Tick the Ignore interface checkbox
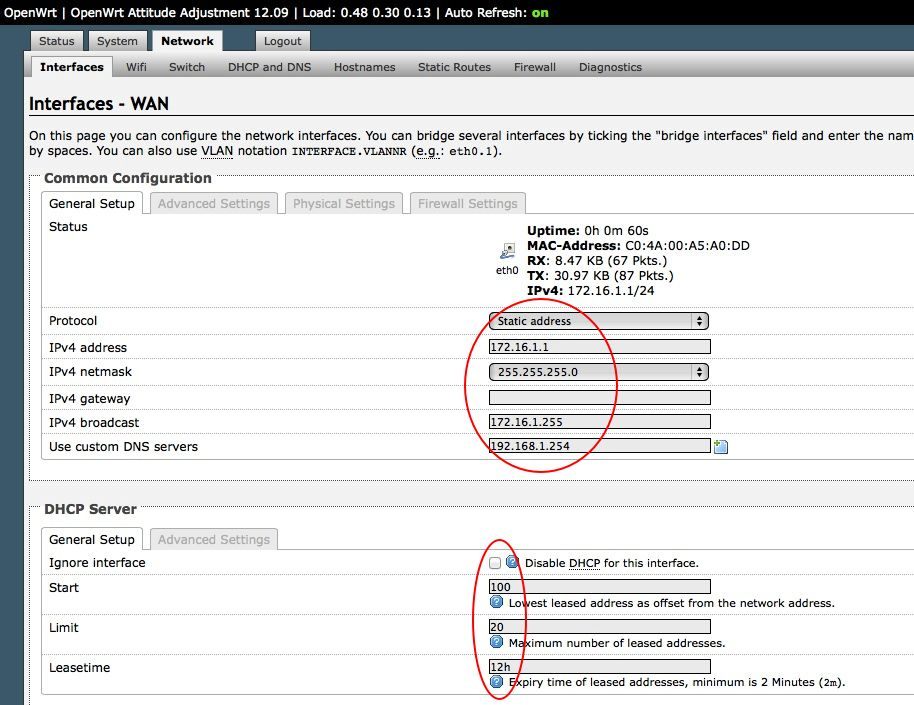The width and height of the screenshot is (914, 705). [495, 563]
